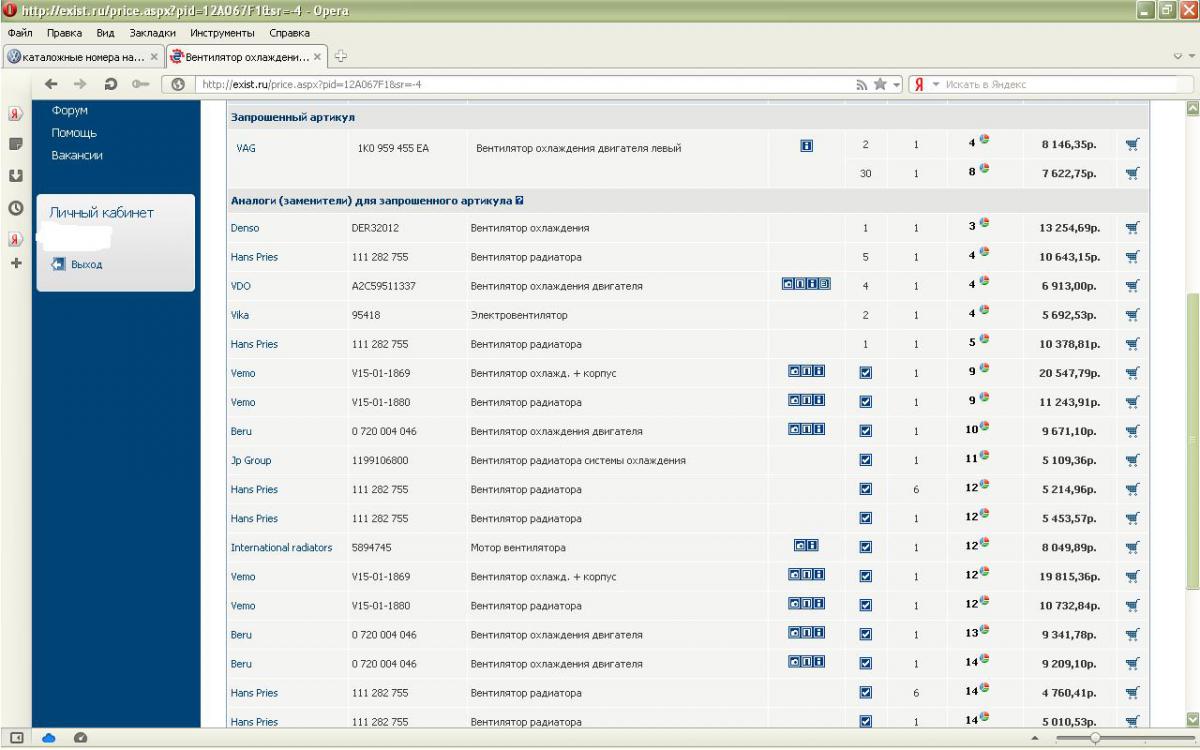Screen dimensions: 1200x750
Task: Add Vika 95418 electric fan to cart
Action: tap(1132, 315)
